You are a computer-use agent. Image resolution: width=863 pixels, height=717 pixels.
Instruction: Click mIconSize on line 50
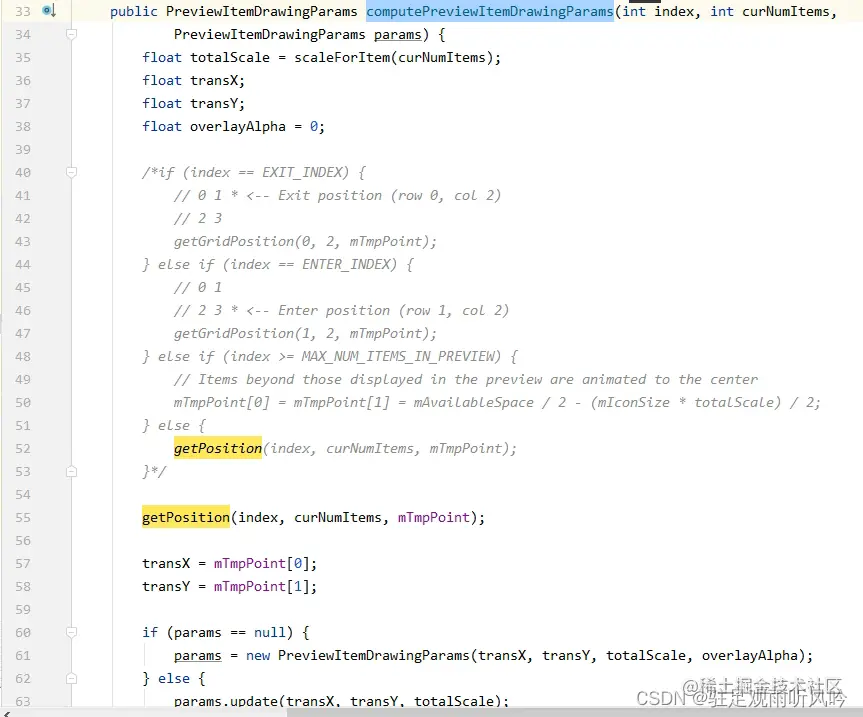click(634, 403)
